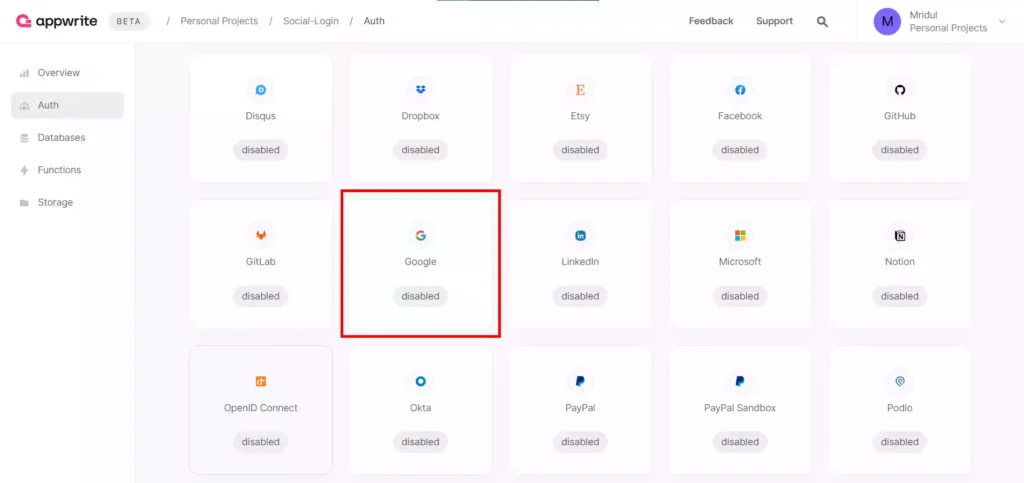Open Functions in the sidebar

click(67, 170)
